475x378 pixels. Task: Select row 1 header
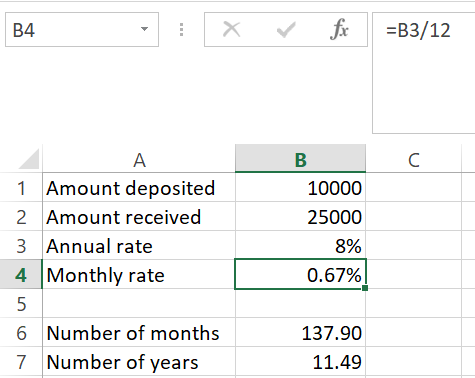21,187
